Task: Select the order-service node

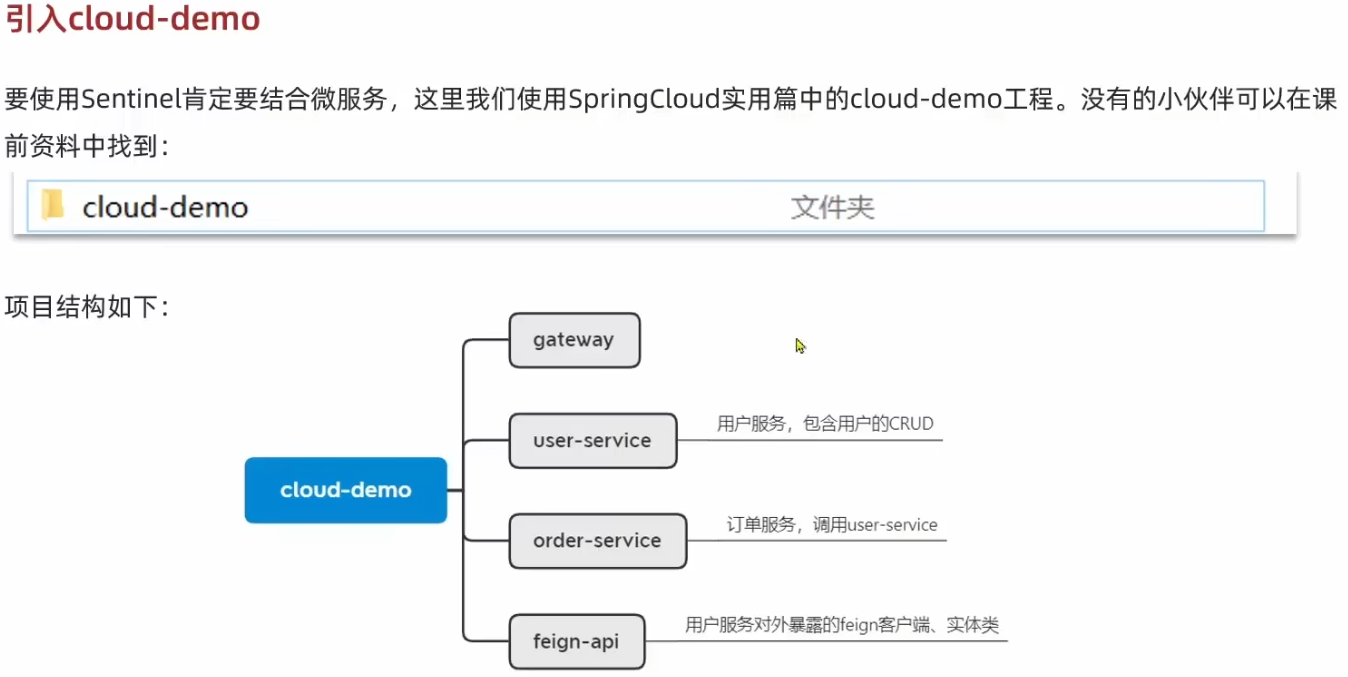Action: 598,541
